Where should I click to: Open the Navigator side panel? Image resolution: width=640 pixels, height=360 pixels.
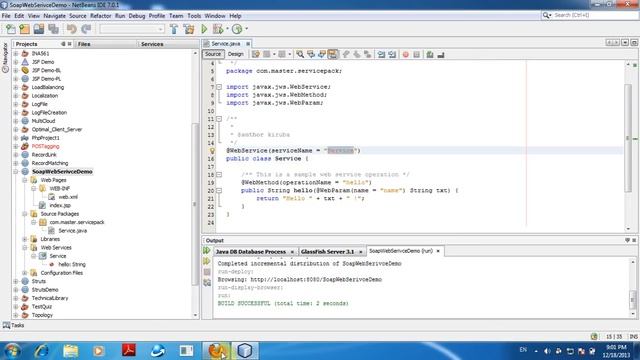[x=5, y=57]
